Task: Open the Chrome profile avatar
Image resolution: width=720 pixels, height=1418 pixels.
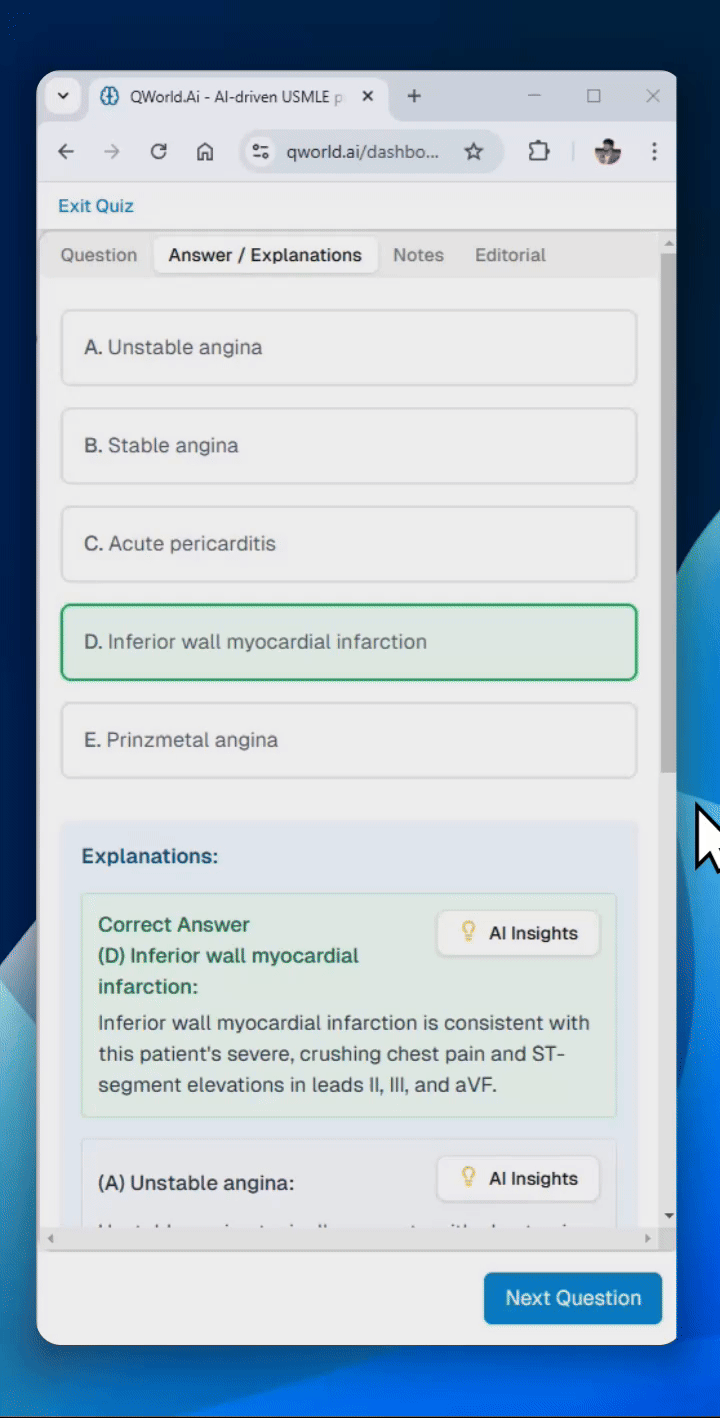Action: click(x=607, y=151)
